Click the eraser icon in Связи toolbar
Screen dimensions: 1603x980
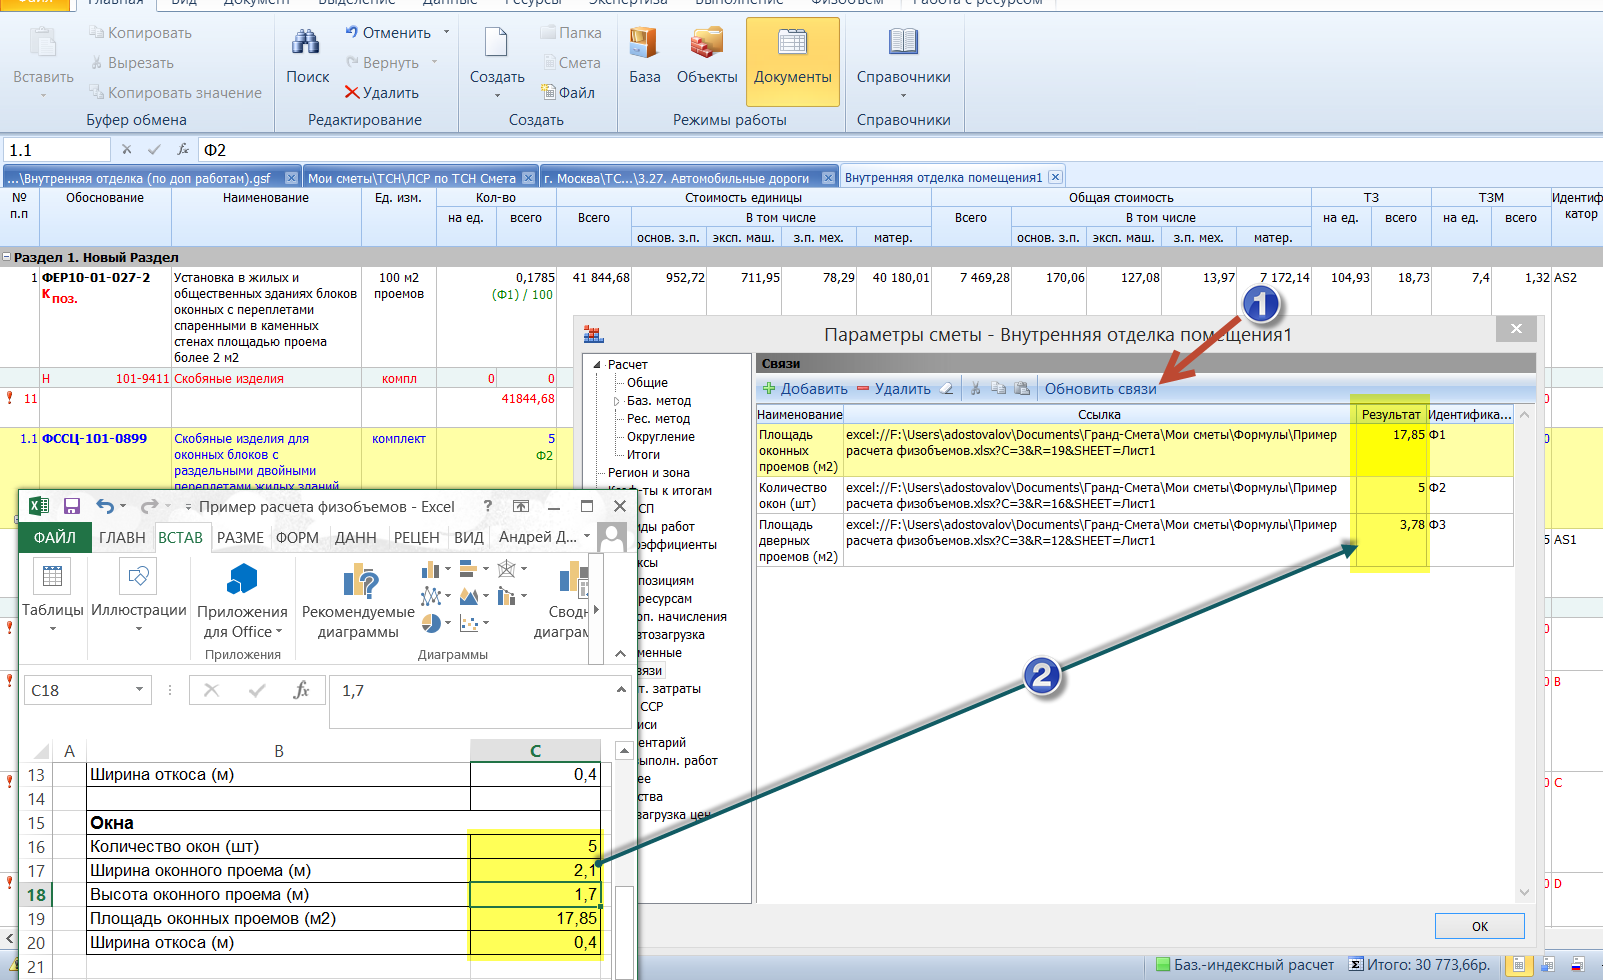click(x=946, y=389)
